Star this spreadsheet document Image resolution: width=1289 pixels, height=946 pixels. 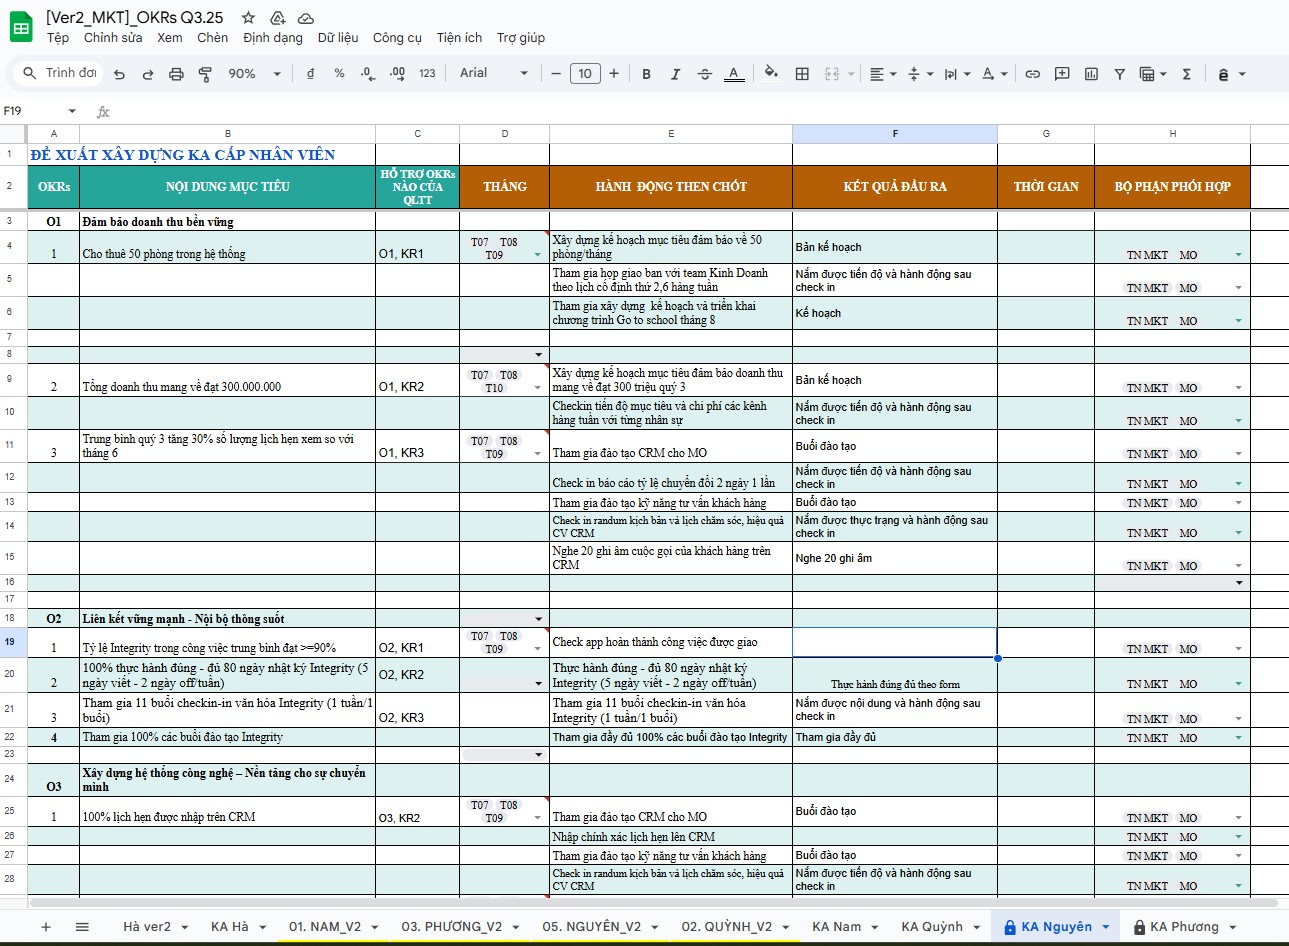tap(249, 18)
